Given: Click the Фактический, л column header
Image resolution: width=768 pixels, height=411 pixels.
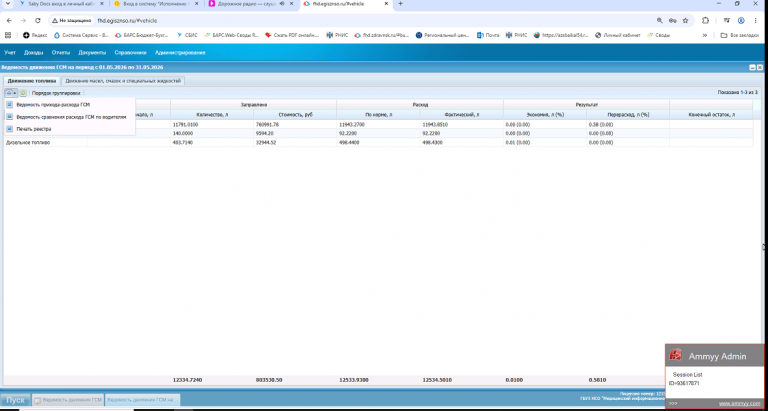Looking at the screenshot, I should coord(461,115).
